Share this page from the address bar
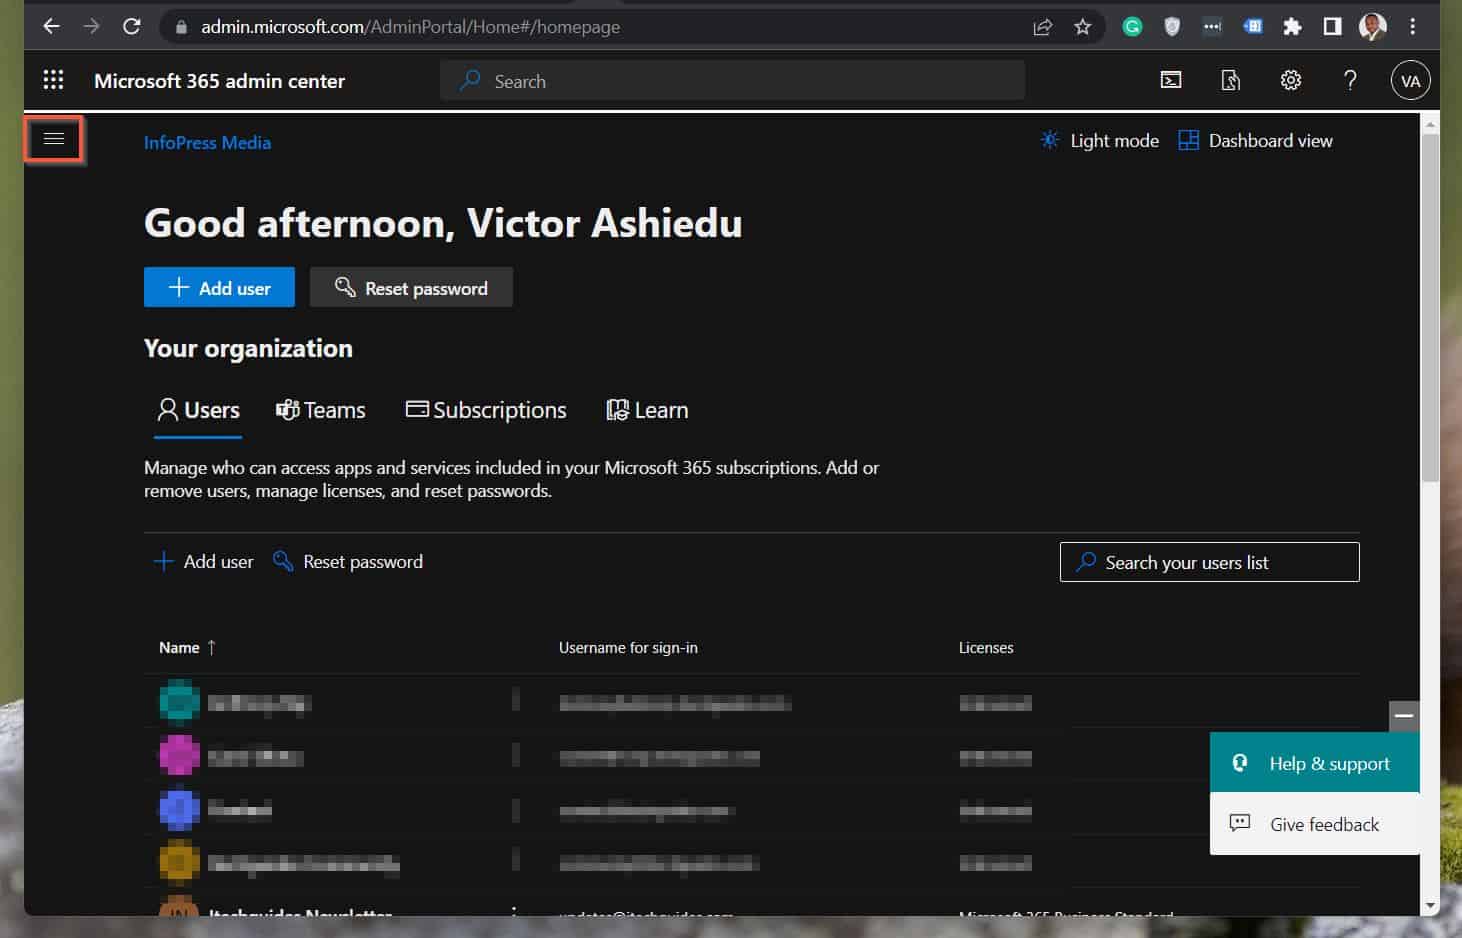Image resolution: width=1462 pixels, height=938 pixels. click(x=1043, y=27)
